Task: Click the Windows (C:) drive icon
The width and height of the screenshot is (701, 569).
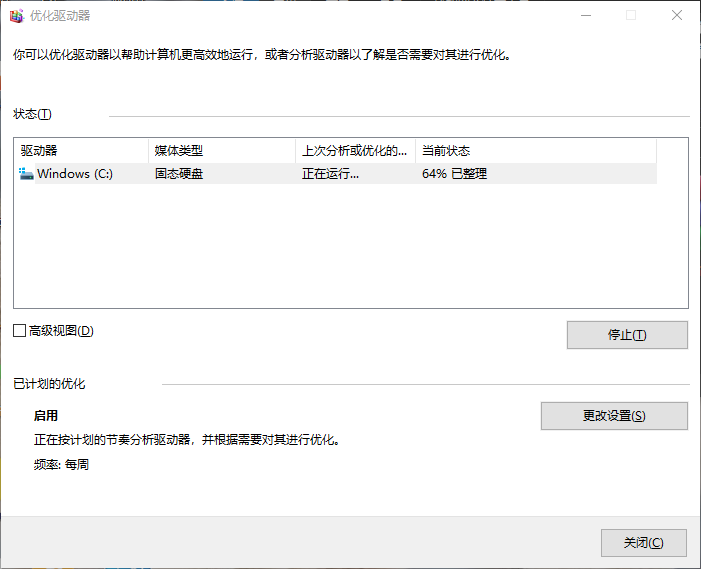Action: (26, 174)
